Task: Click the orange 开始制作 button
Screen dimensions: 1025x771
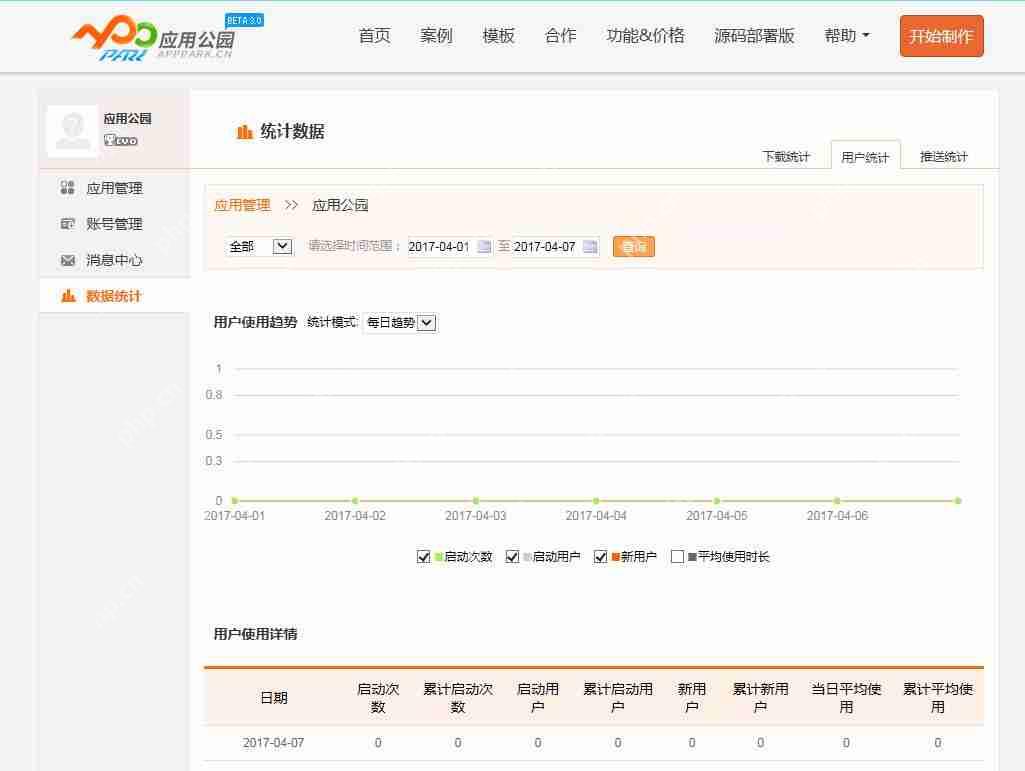Action: (940, 35)
